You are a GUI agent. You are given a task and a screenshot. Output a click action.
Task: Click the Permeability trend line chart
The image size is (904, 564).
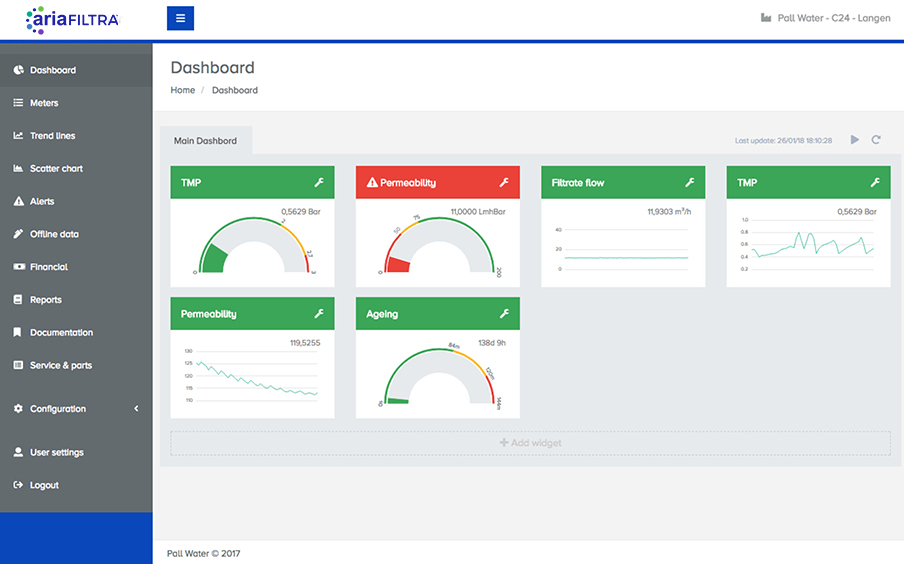pos(256,378)
